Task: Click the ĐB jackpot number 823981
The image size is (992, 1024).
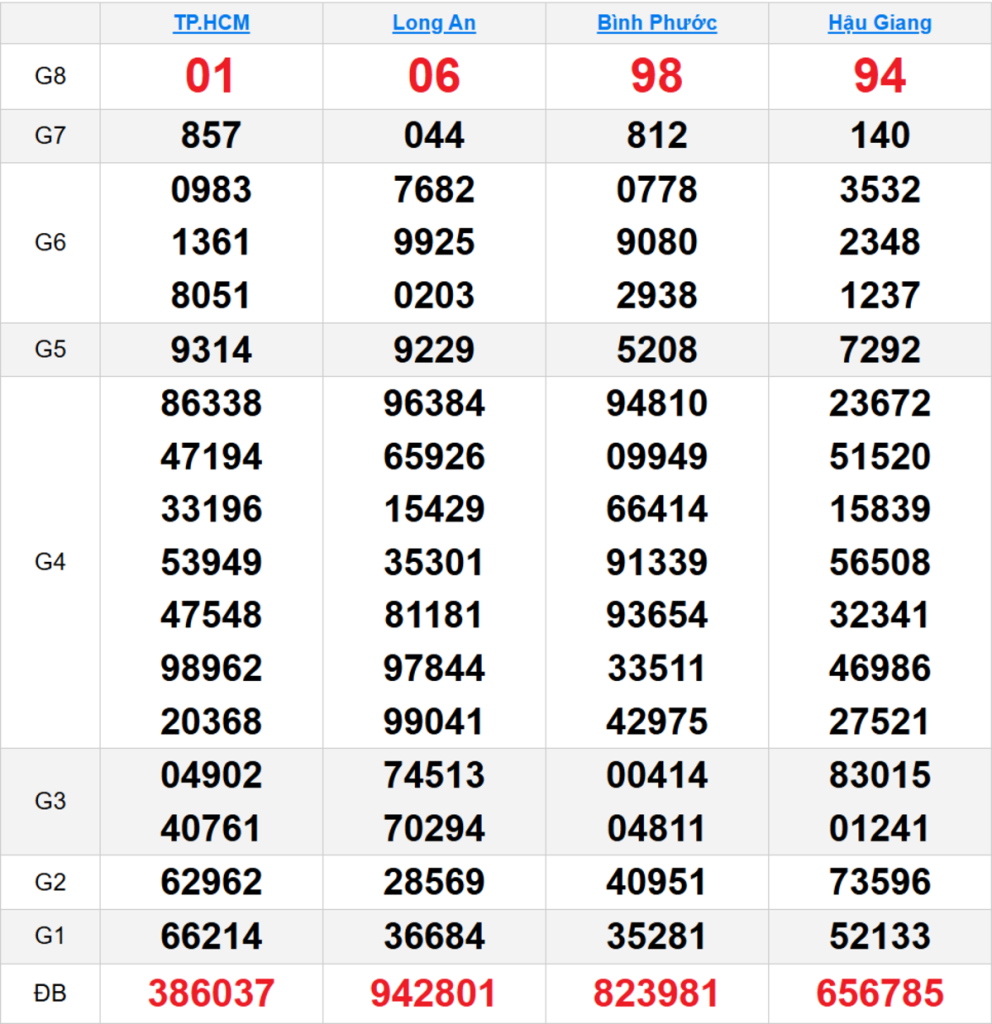Action: pyautogui.click(x=656, y=994)
